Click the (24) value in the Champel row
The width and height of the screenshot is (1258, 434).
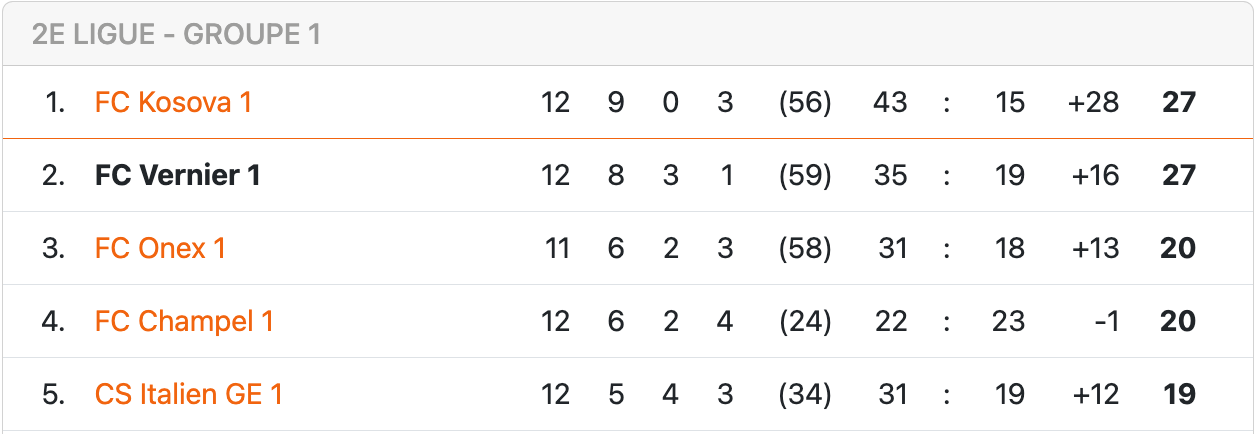(805, 321)
